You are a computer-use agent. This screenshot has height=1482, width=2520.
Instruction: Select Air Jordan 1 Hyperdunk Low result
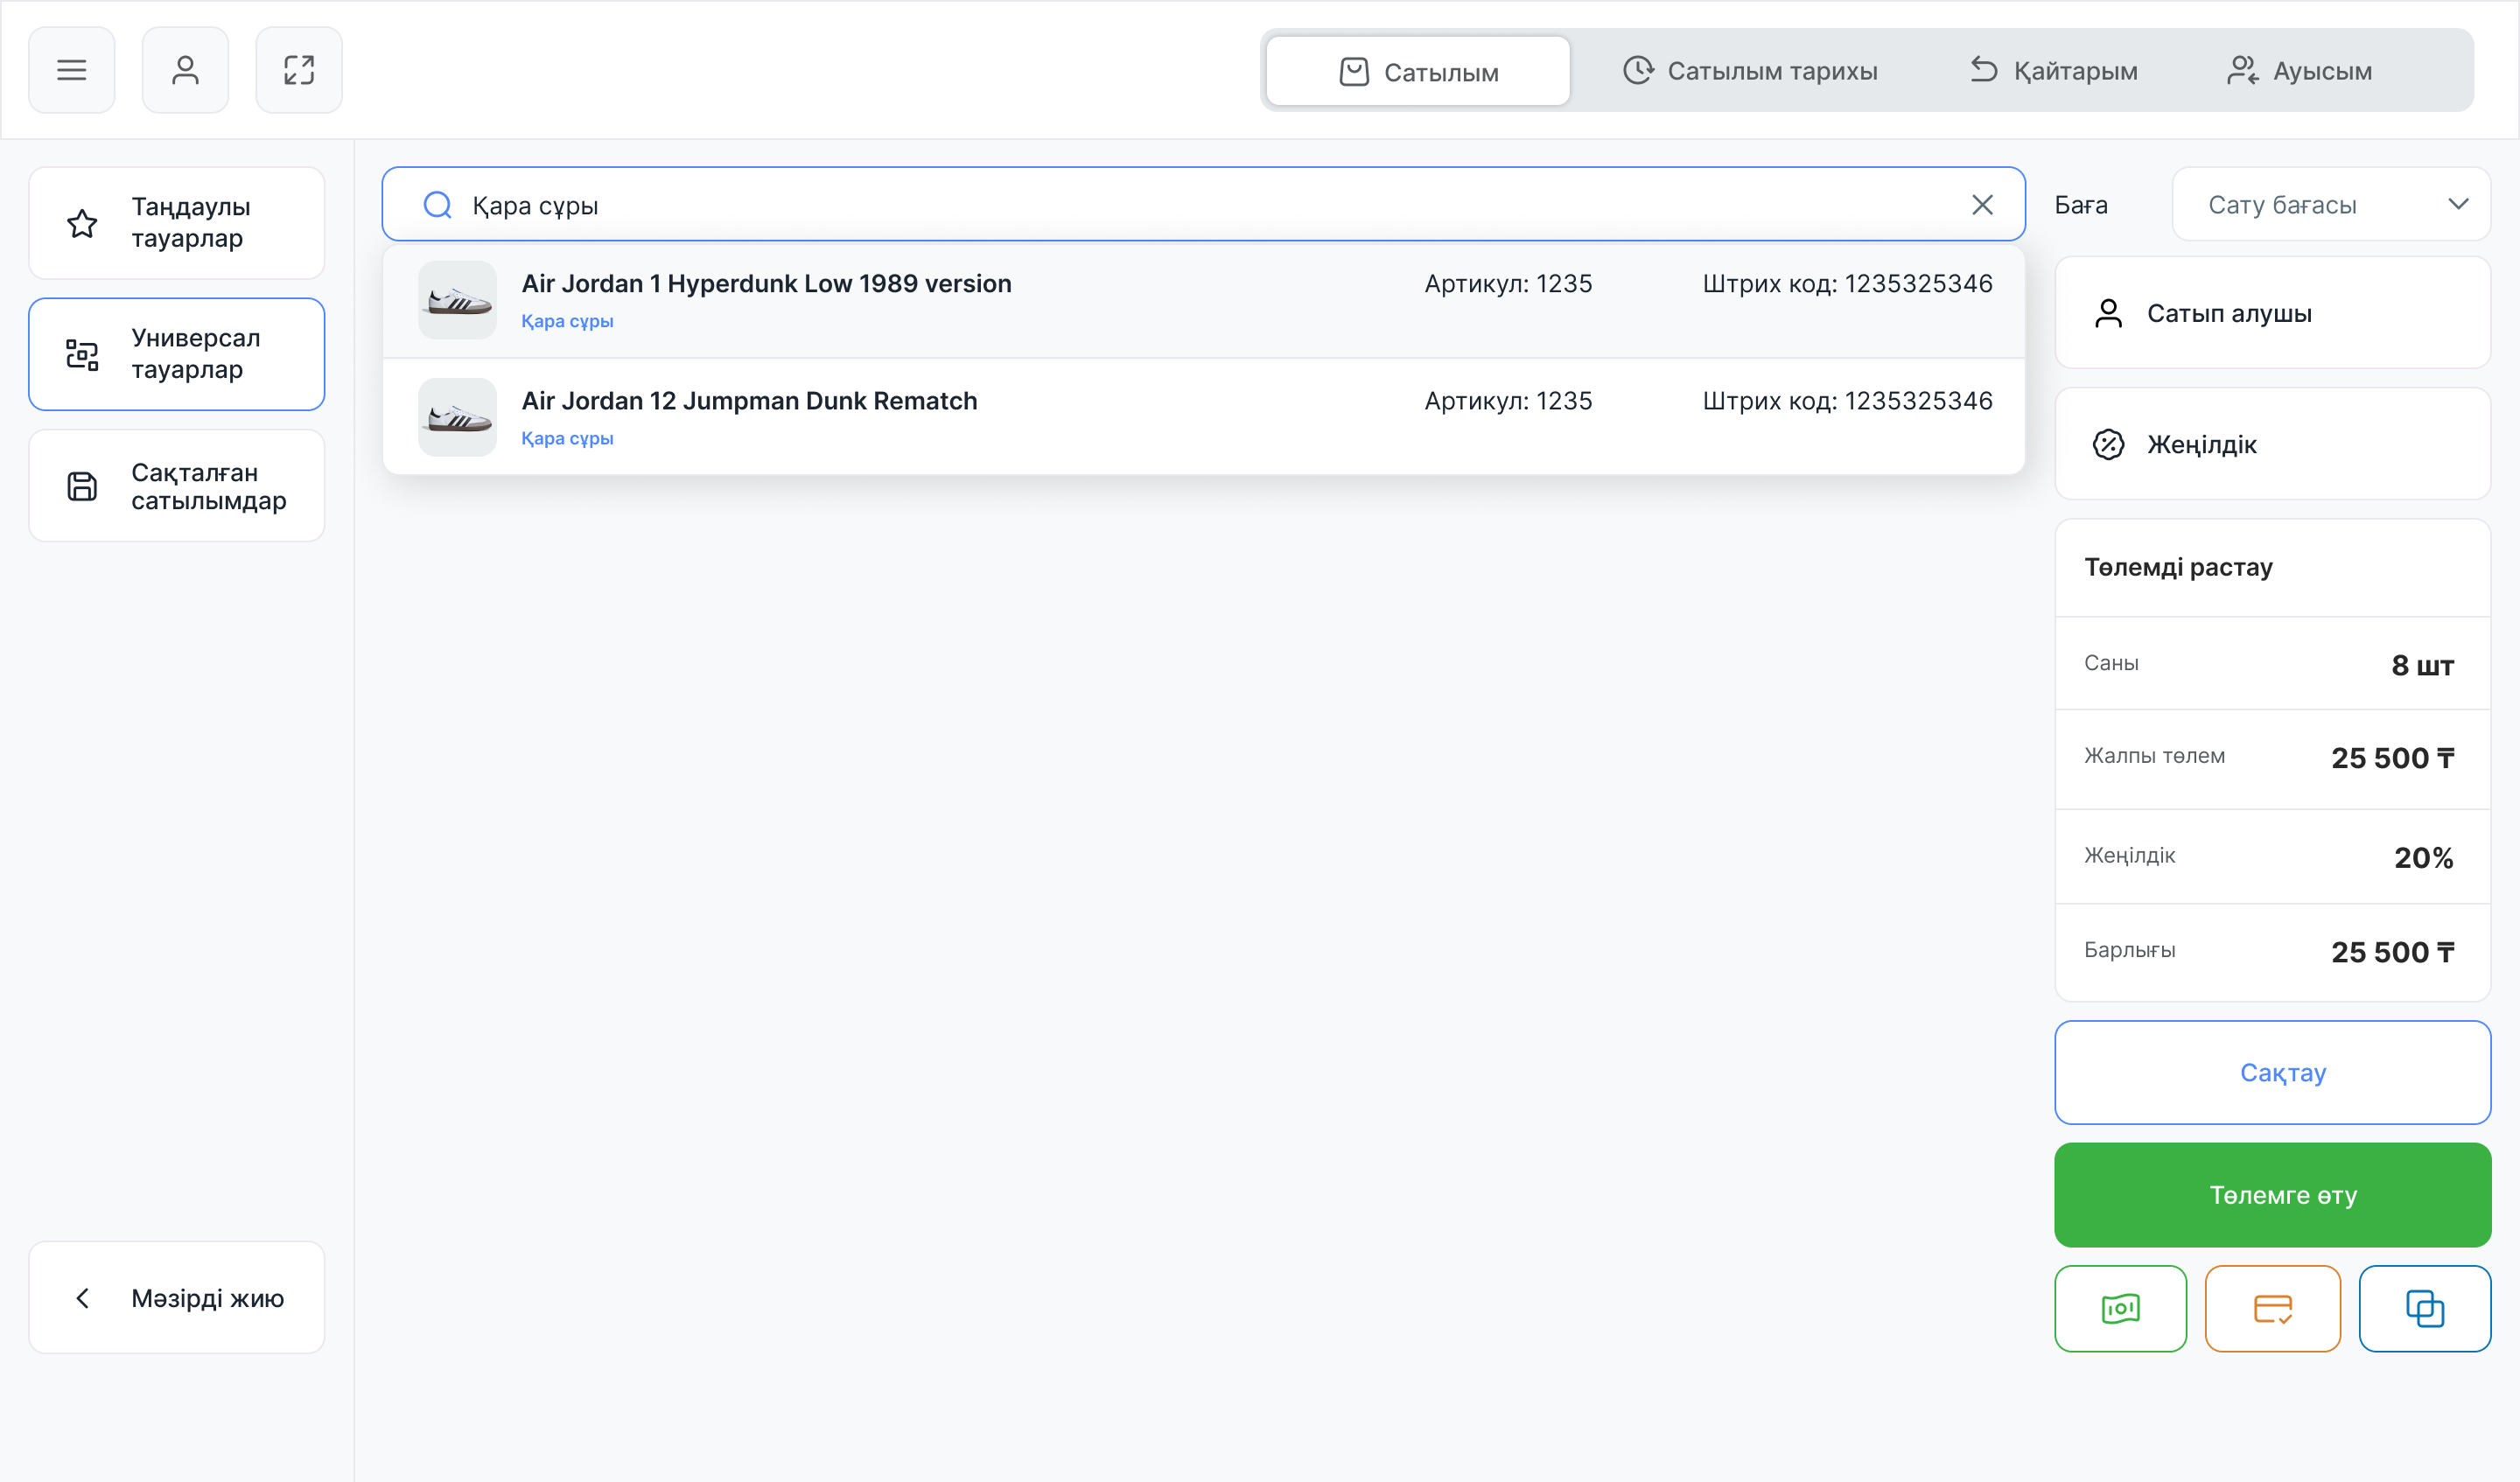tap(1204, 300)
